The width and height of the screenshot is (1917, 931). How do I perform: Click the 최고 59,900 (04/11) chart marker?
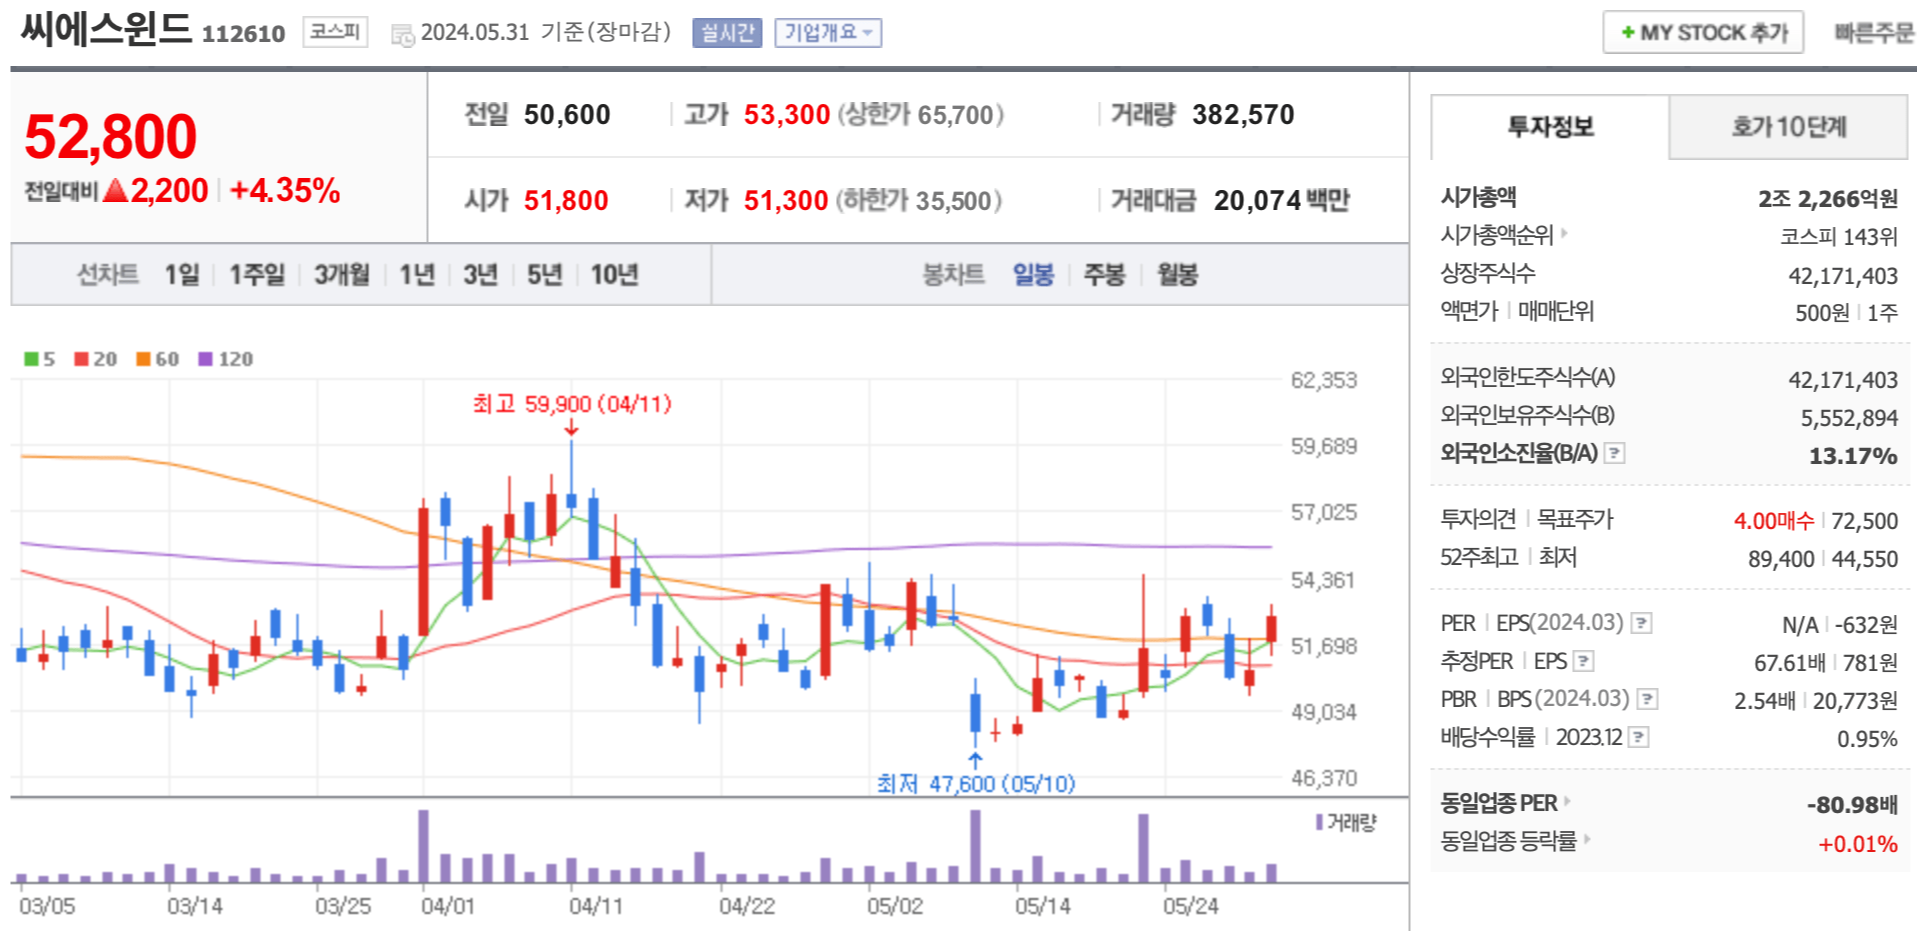point(572,404)
